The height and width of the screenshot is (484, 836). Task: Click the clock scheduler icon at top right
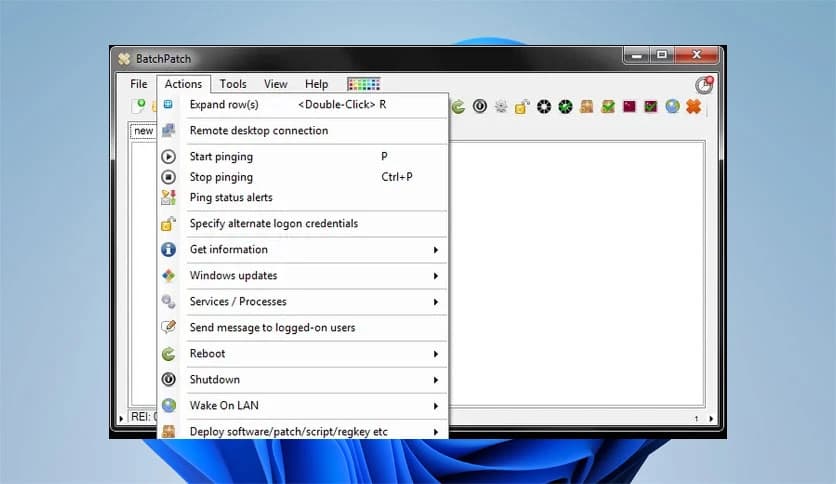704,85
